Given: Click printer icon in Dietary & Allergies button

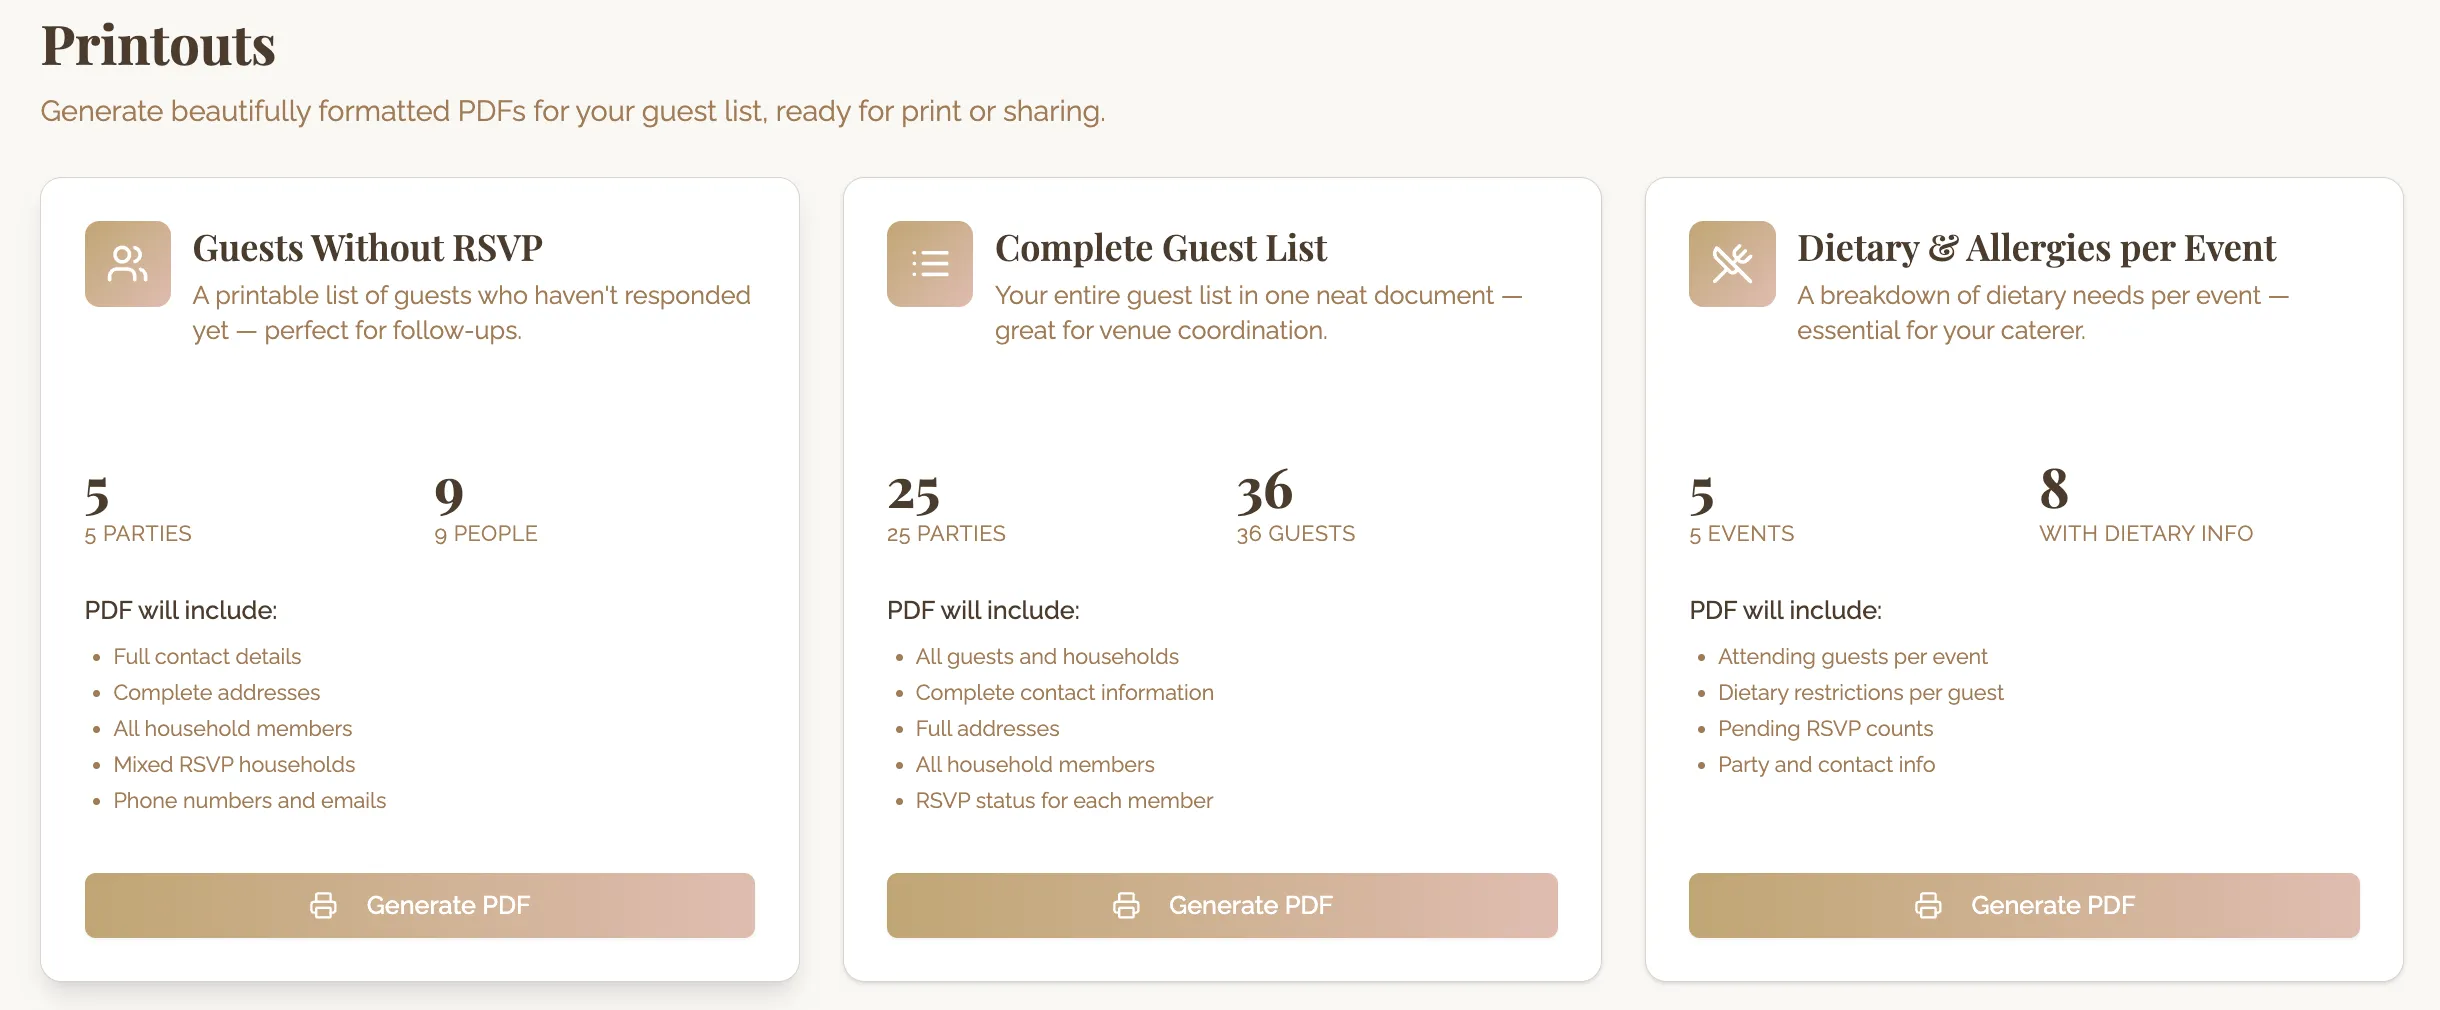Looking at the screenshot, I should (x=1928, y=906).
